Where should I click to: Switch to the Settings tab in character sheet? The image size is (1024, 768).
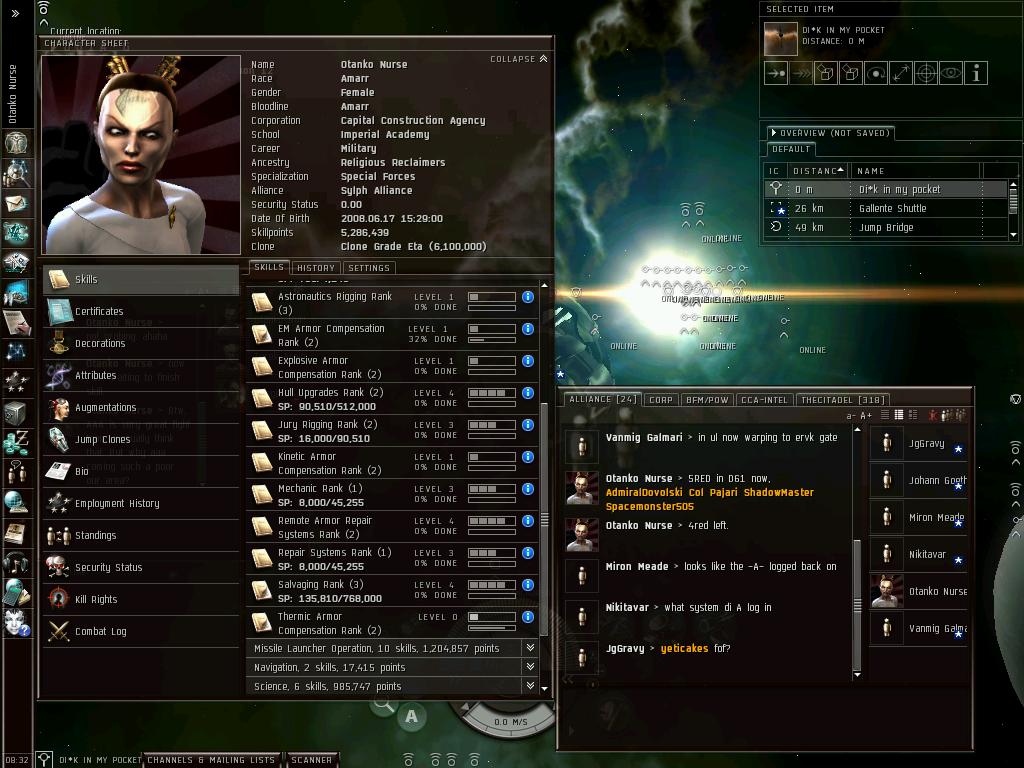(369, 268)
